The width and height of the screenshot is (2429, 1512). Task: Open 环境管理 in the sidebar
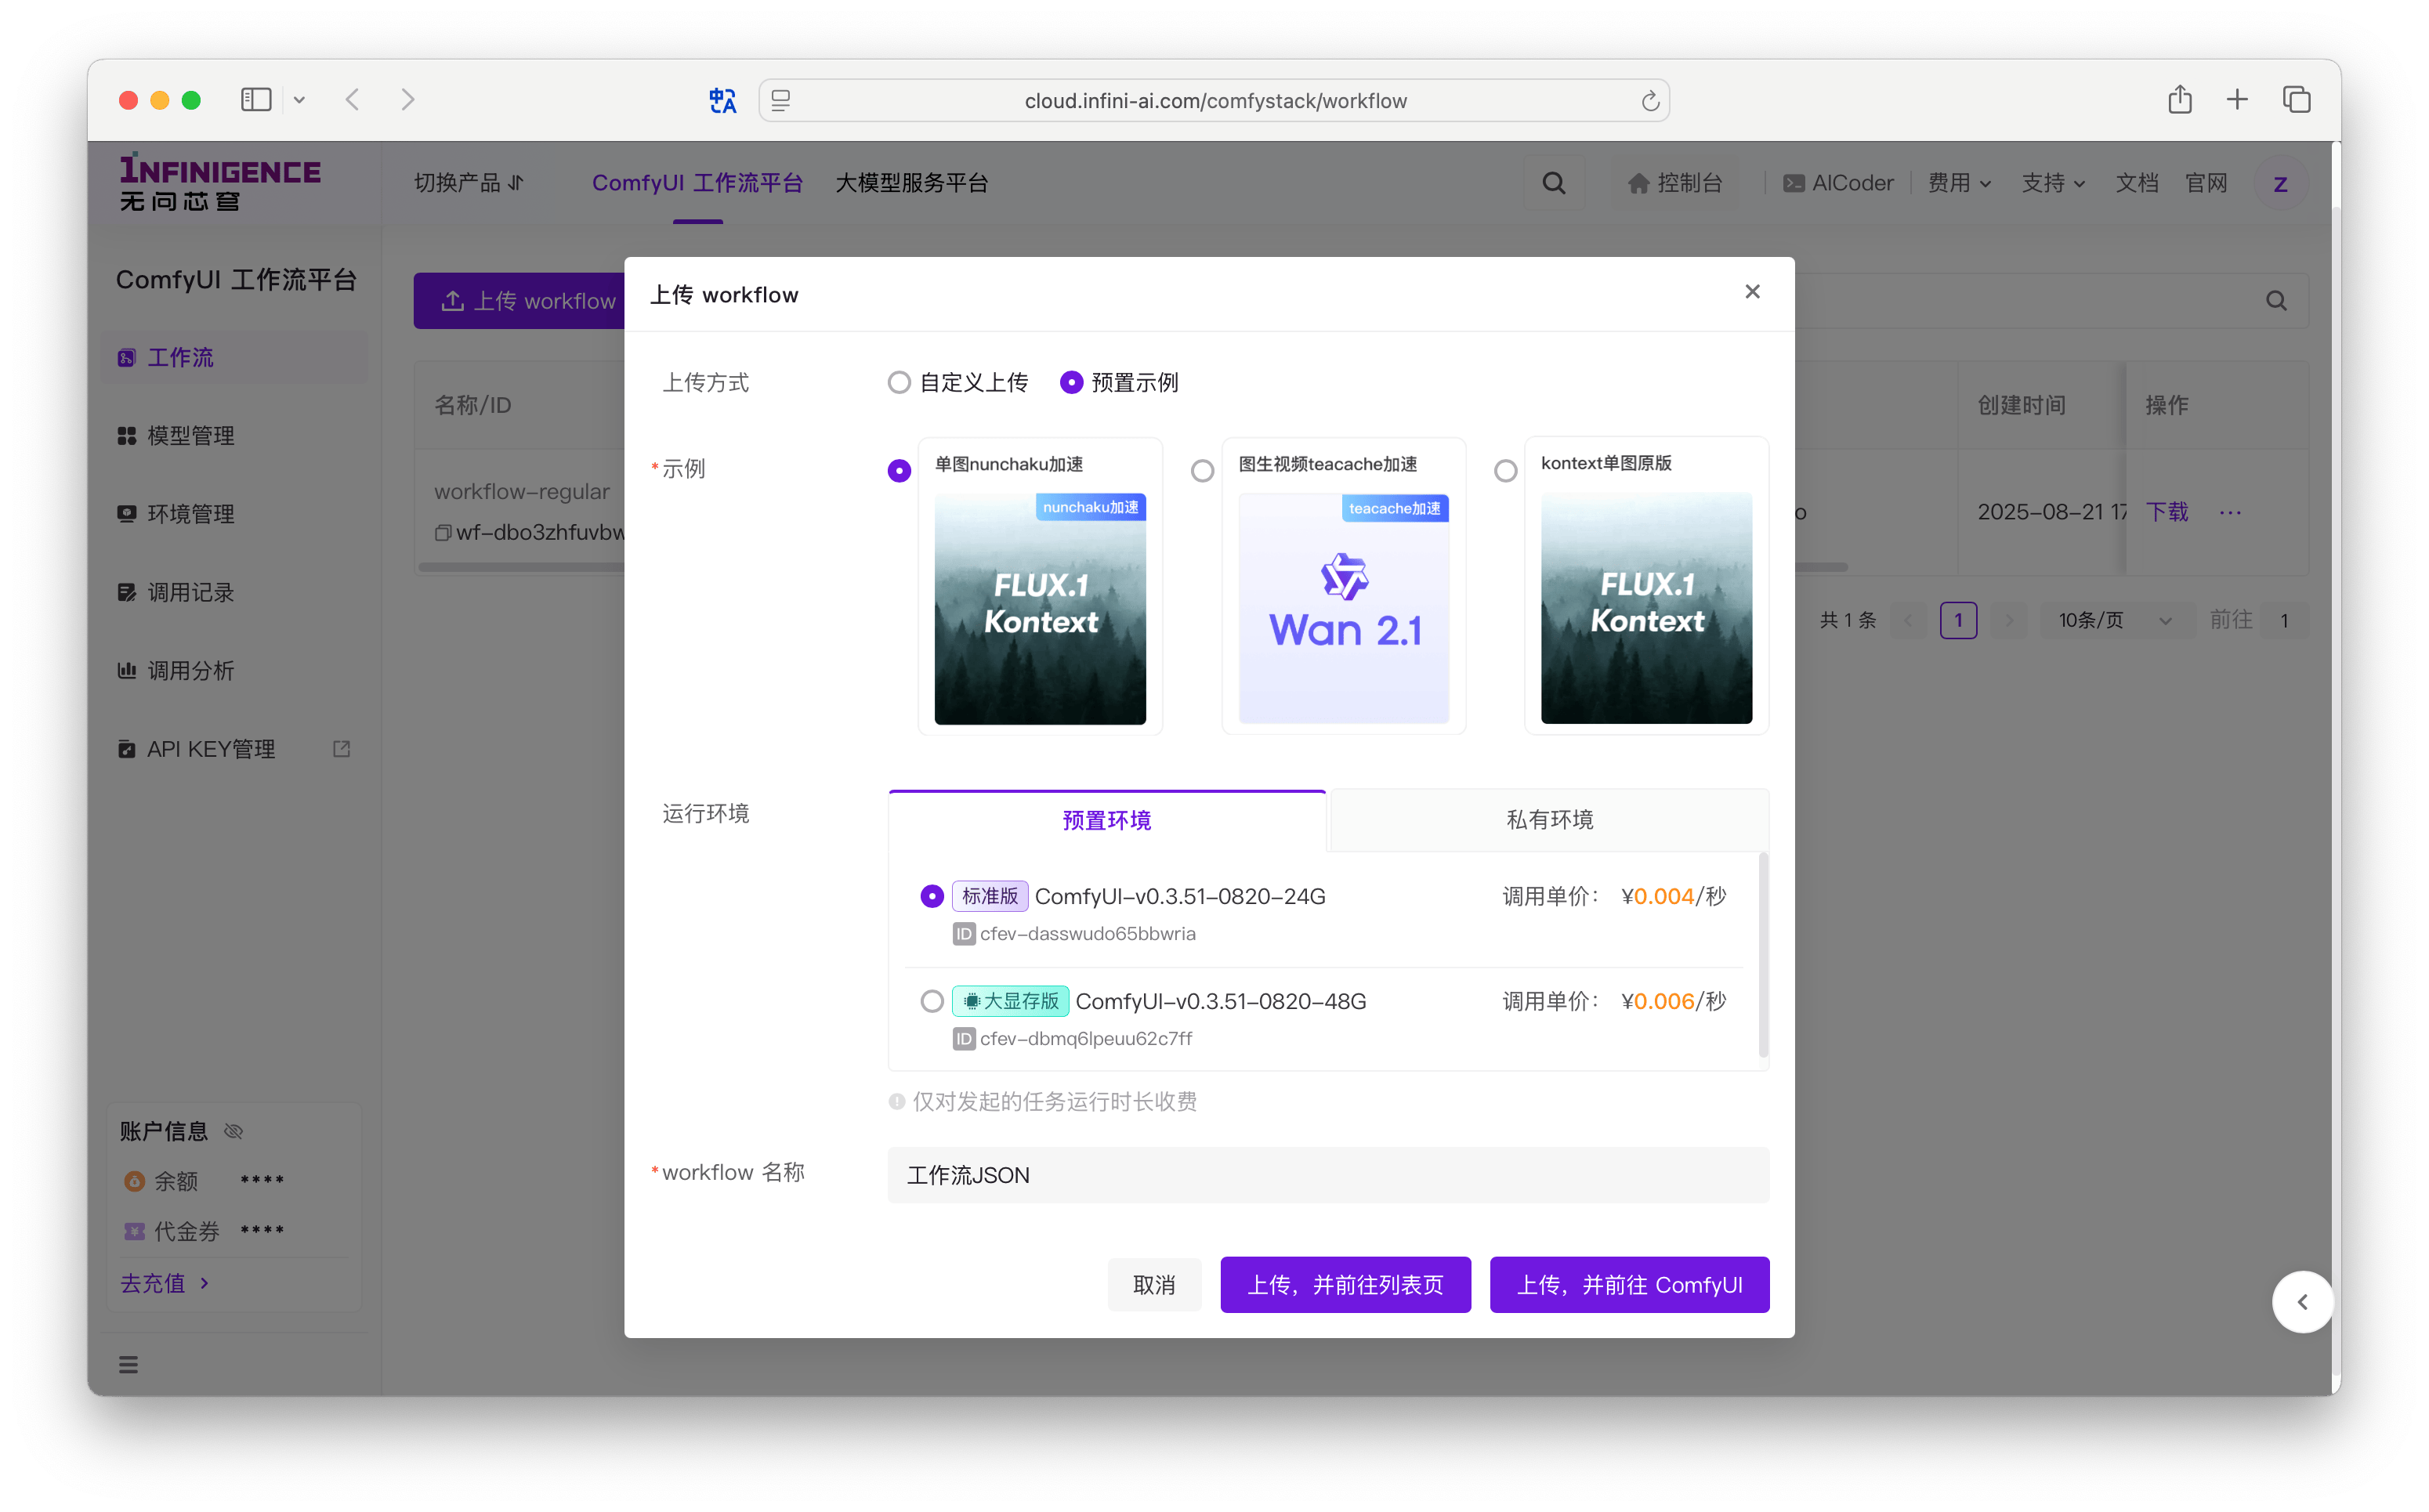tap(234, 514)
